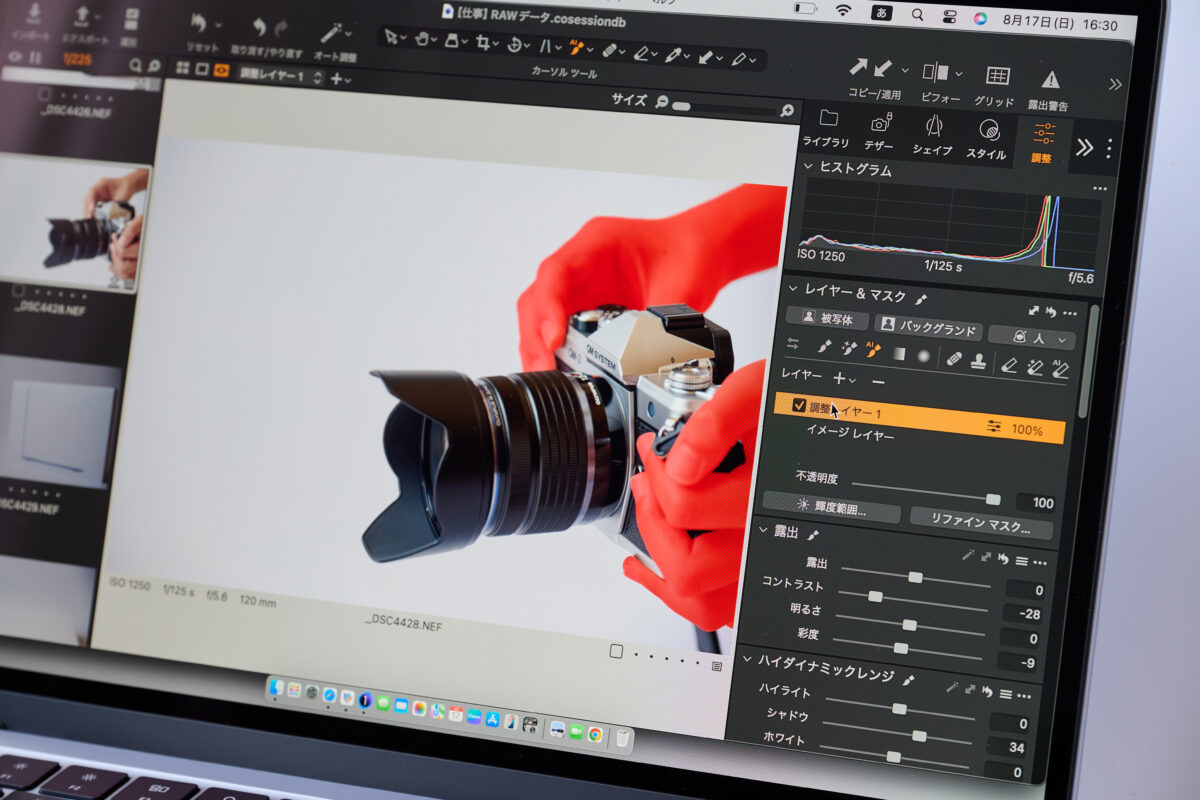Select the heal bandage tool icon
The width and height of the screenshot is (1200, 800).
(x=953, y=358)
